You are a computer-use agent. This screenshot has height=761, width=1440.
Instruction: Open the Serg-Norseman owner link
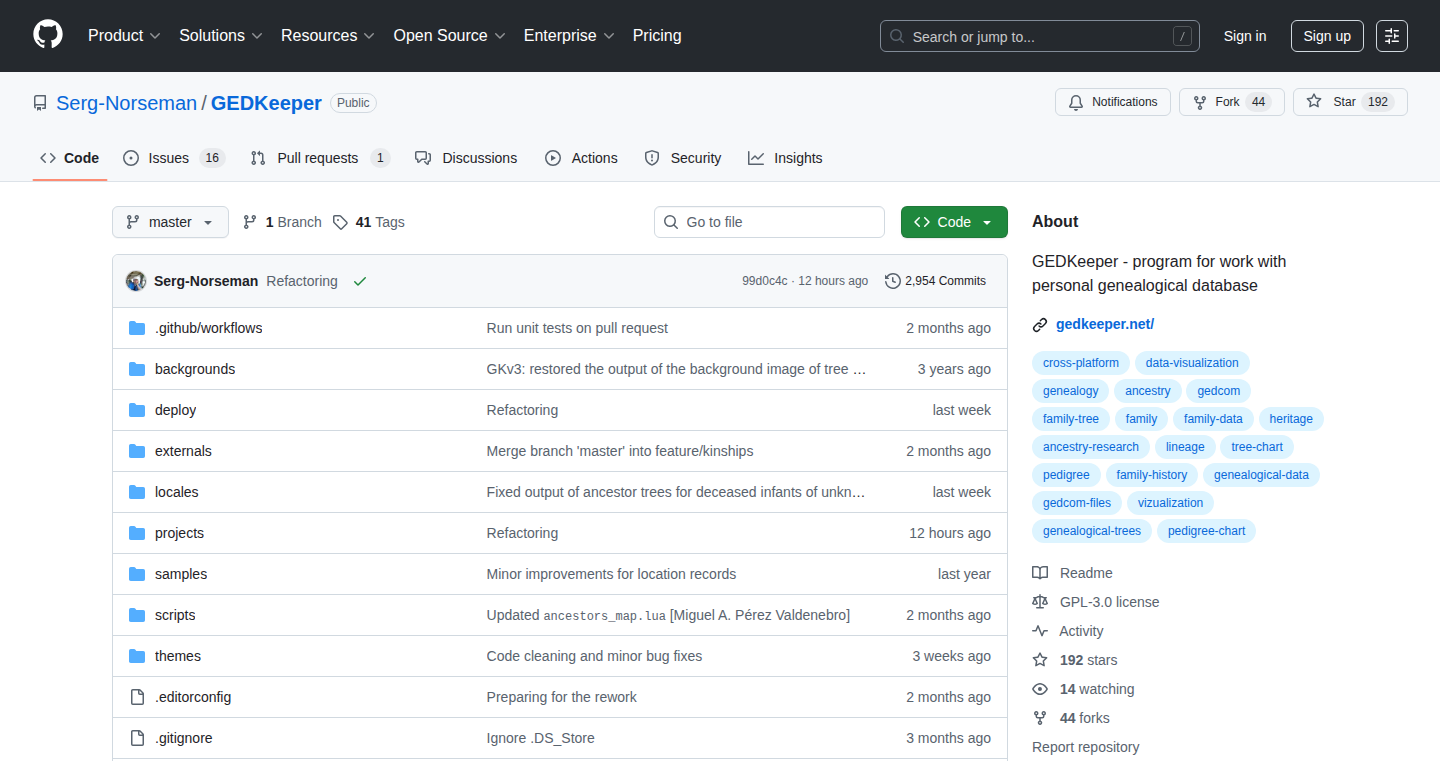pyautogui.click(x=127, y=103)
